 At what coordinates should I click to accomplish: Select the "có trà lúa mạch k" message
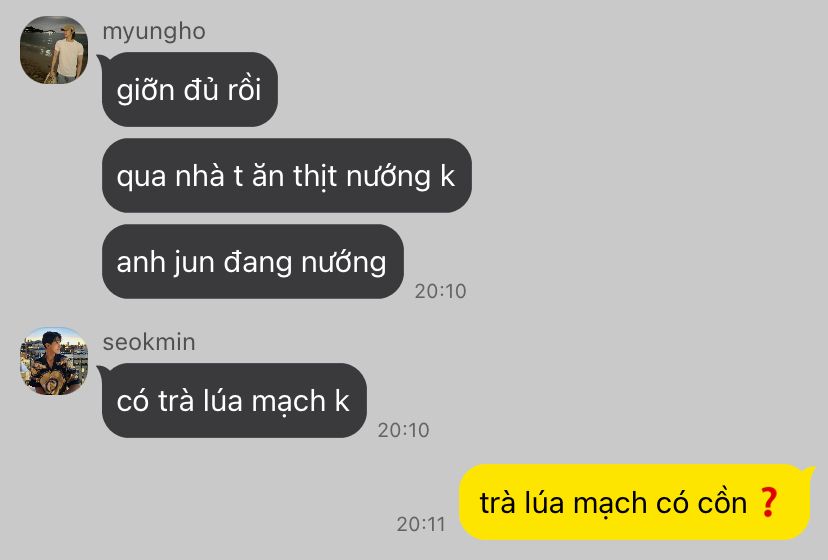coord(234,400)
